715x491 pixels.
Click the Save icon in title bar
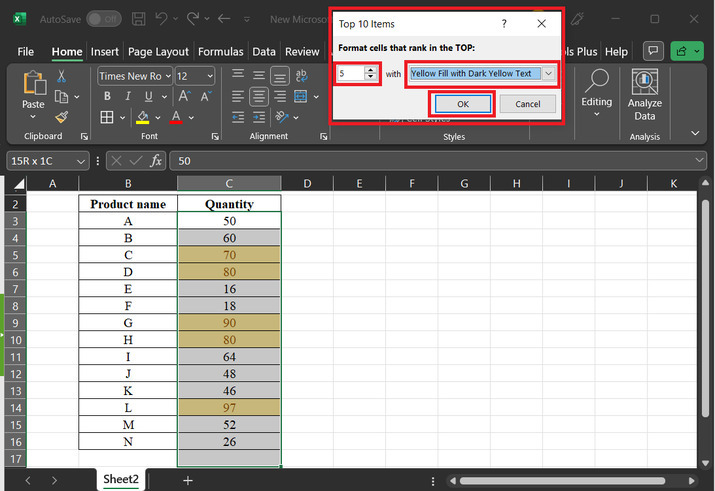pyautogui.click(x=138, y=19)
